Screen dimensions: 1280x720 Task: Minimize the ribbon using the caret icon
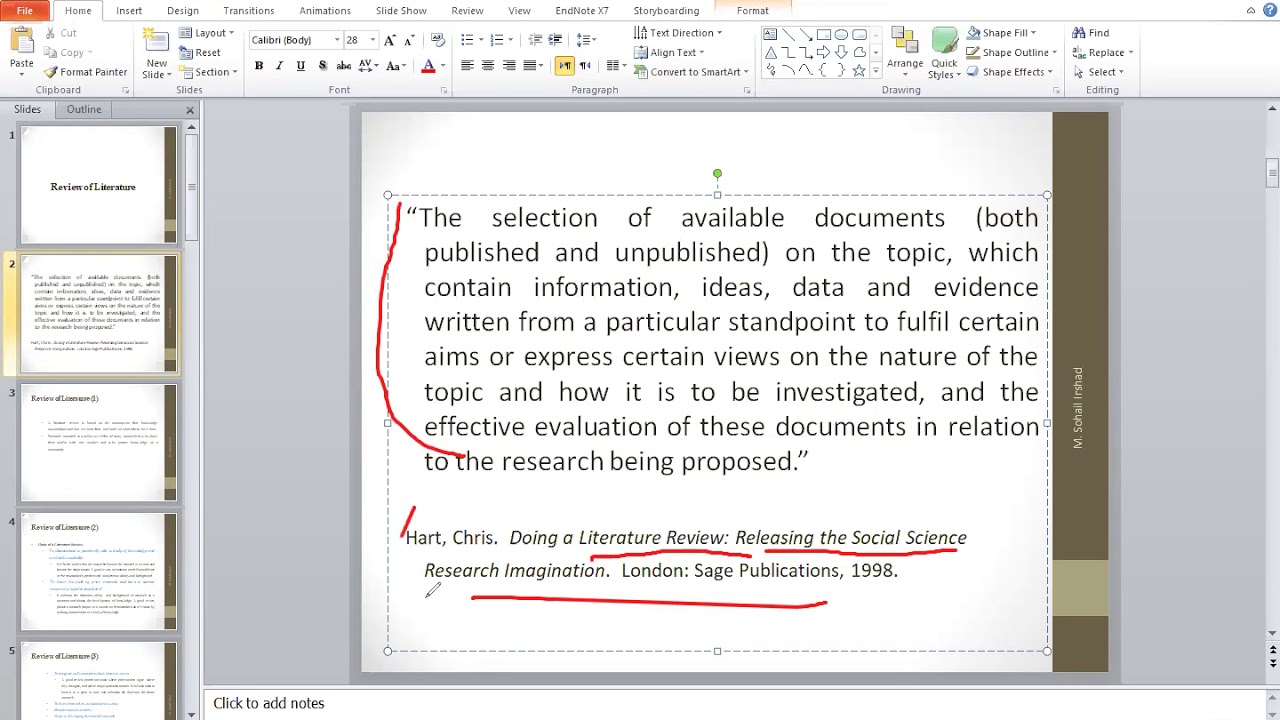coord(1251,10)
